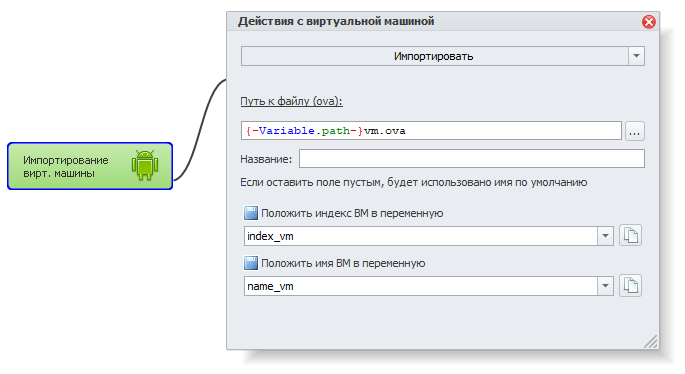
Task: Click the green Android robot icon
Action: (x=145, y=165)
